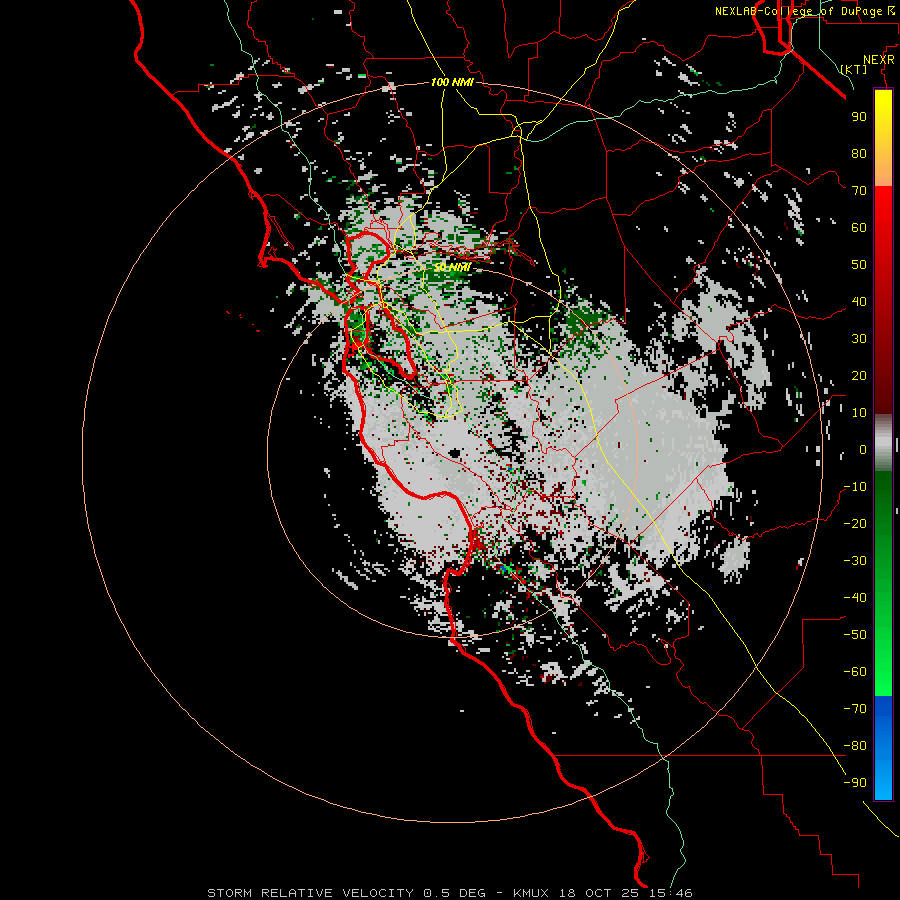Click the -80 label on the velocity scale
Image resolution: width=900 pixels, height=900 pixels.
855,746
